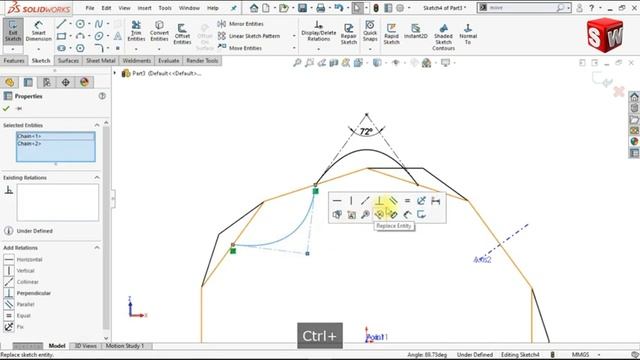This screenshot has width=640, height=360.
Task: Click Linear Sketch Pattern
Action: (x=249, y=36)
